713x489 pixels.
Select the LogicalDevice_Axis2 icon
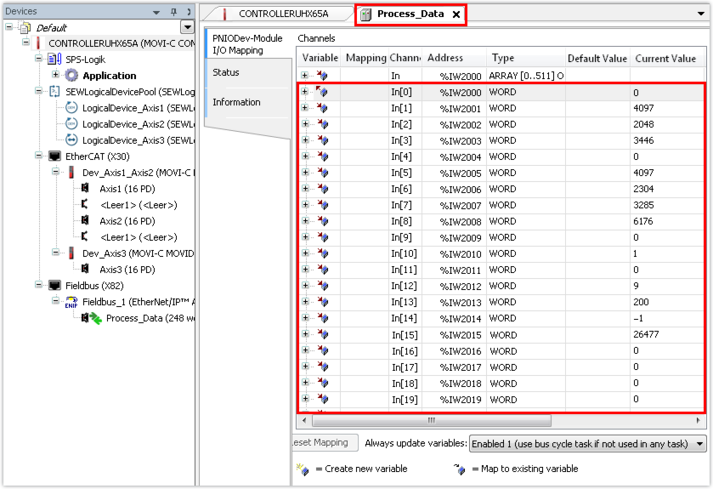point(71,124)
